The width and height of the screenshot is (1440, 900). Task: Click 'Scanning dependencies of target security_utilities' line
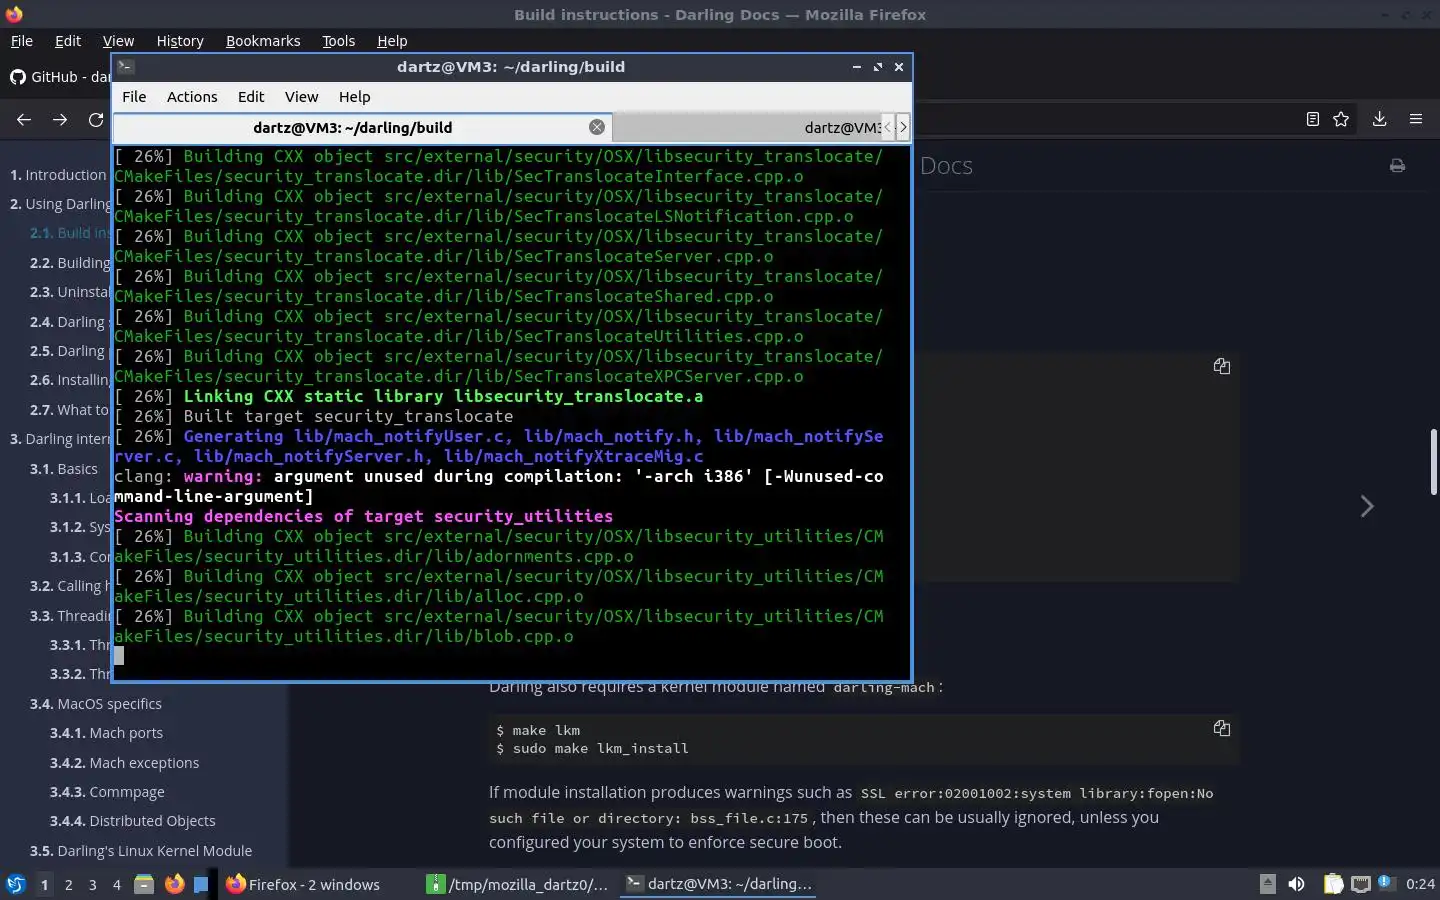[363, 516]
